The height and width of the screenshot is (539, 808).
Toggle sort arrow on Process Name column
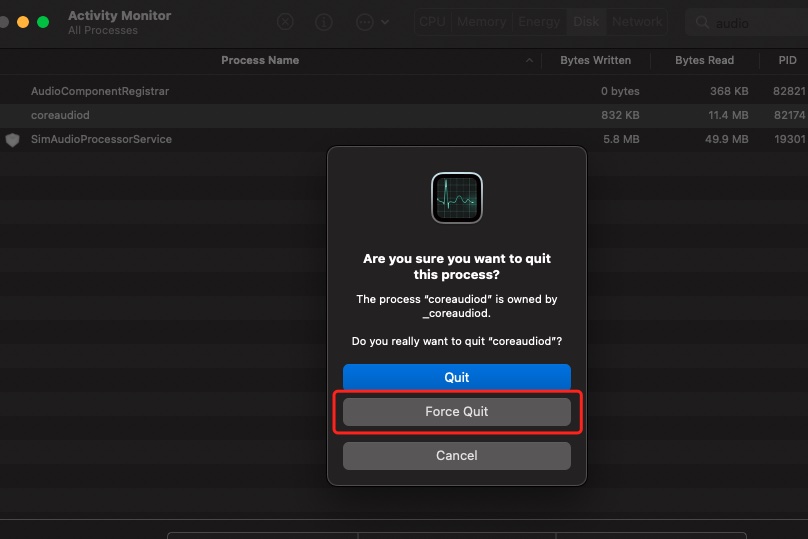click(x=529, y=61)
